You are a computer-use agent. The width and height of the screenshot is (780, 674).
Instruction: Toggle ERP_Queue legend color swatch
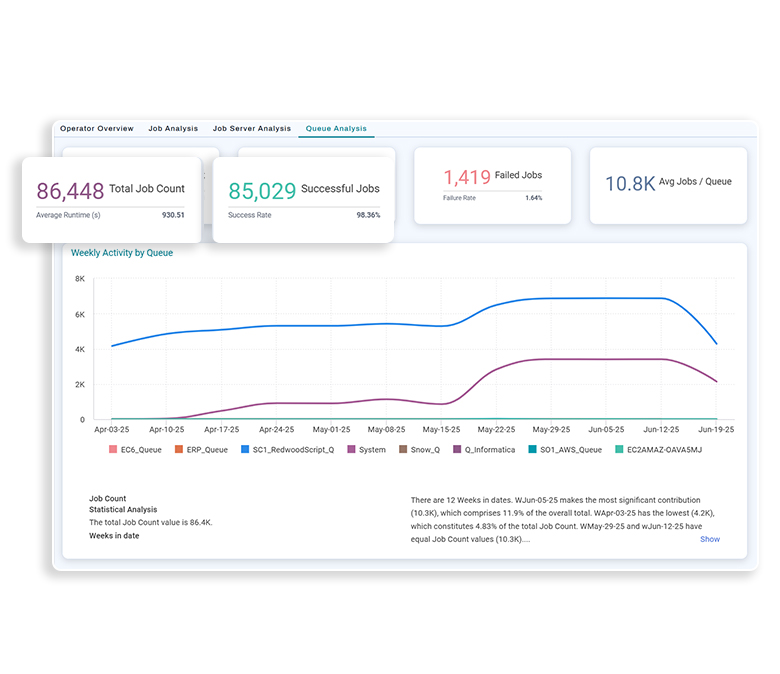(180, 450)
